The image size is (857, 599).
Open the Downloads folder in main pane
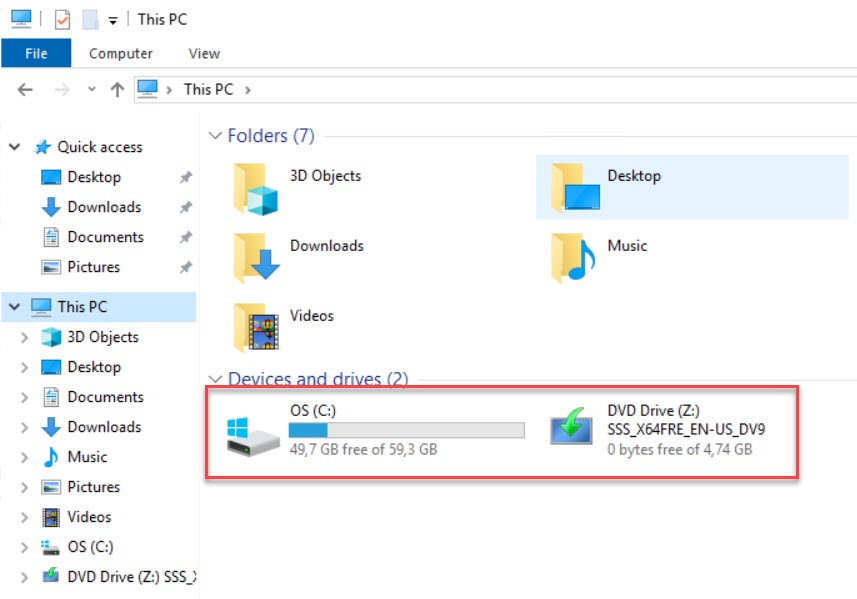point(254,258)
